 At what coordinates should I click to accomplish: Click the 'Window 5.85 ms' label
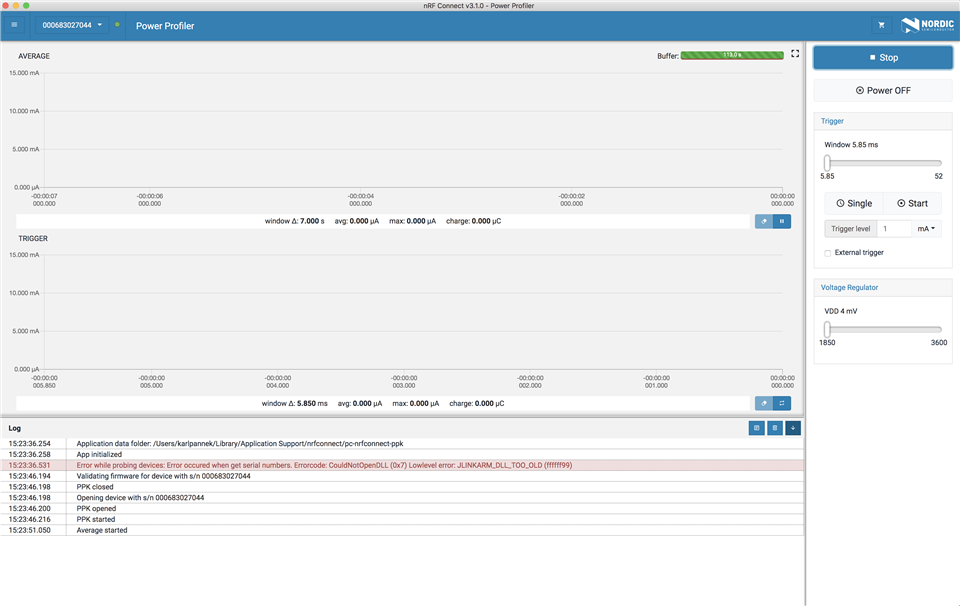[851, 145]
